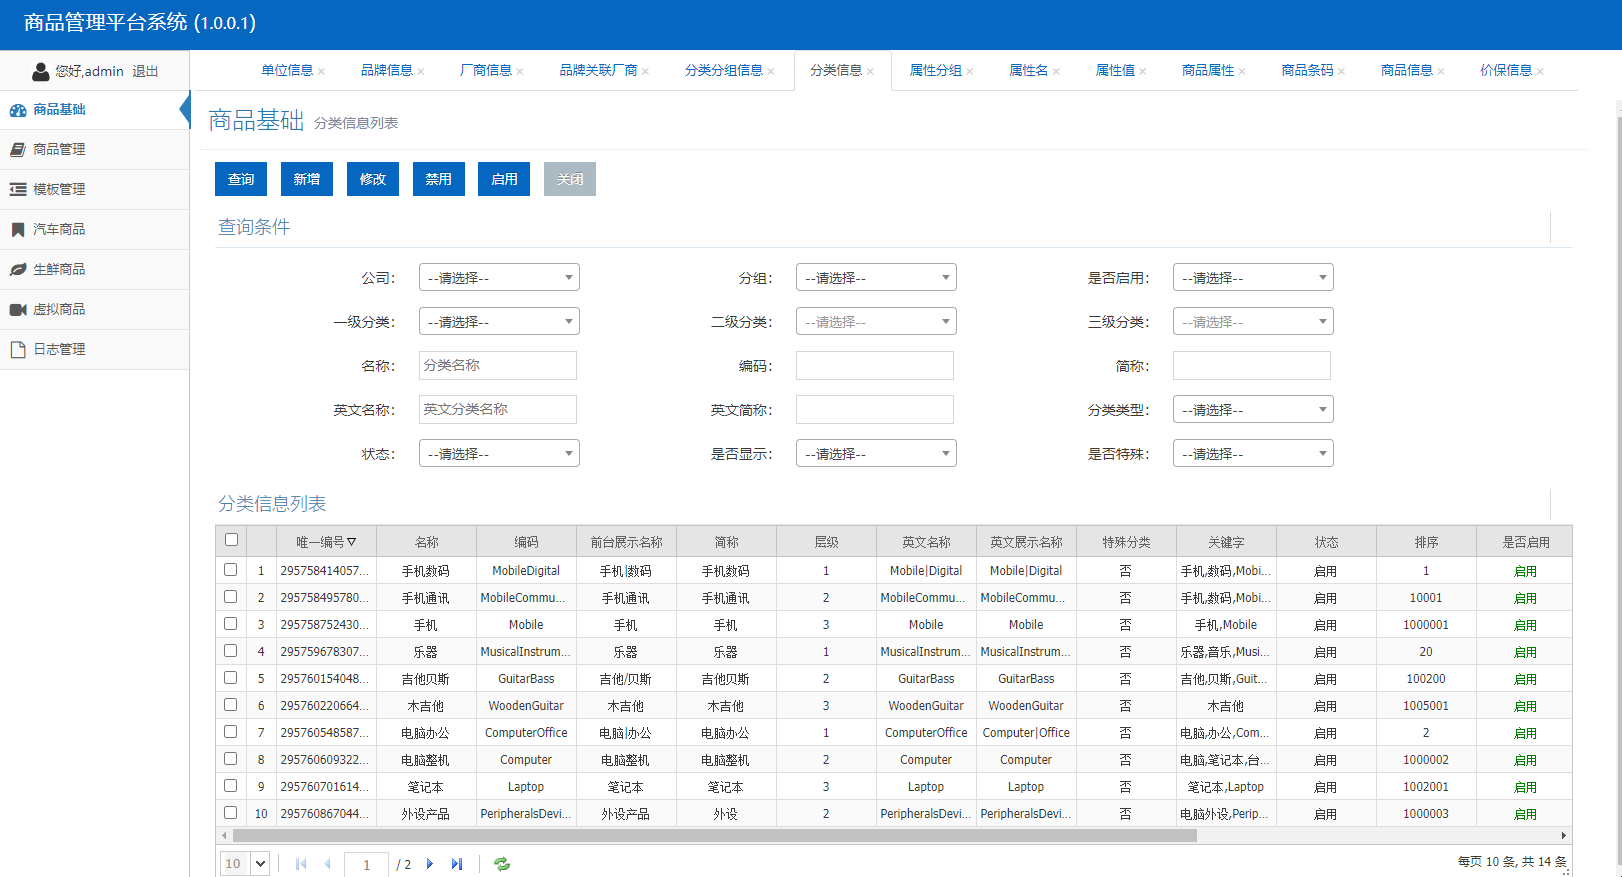Screen dimensions: 1622x877
Task: Open the 是否特殊 dropdown
Action: (1253, 454)
